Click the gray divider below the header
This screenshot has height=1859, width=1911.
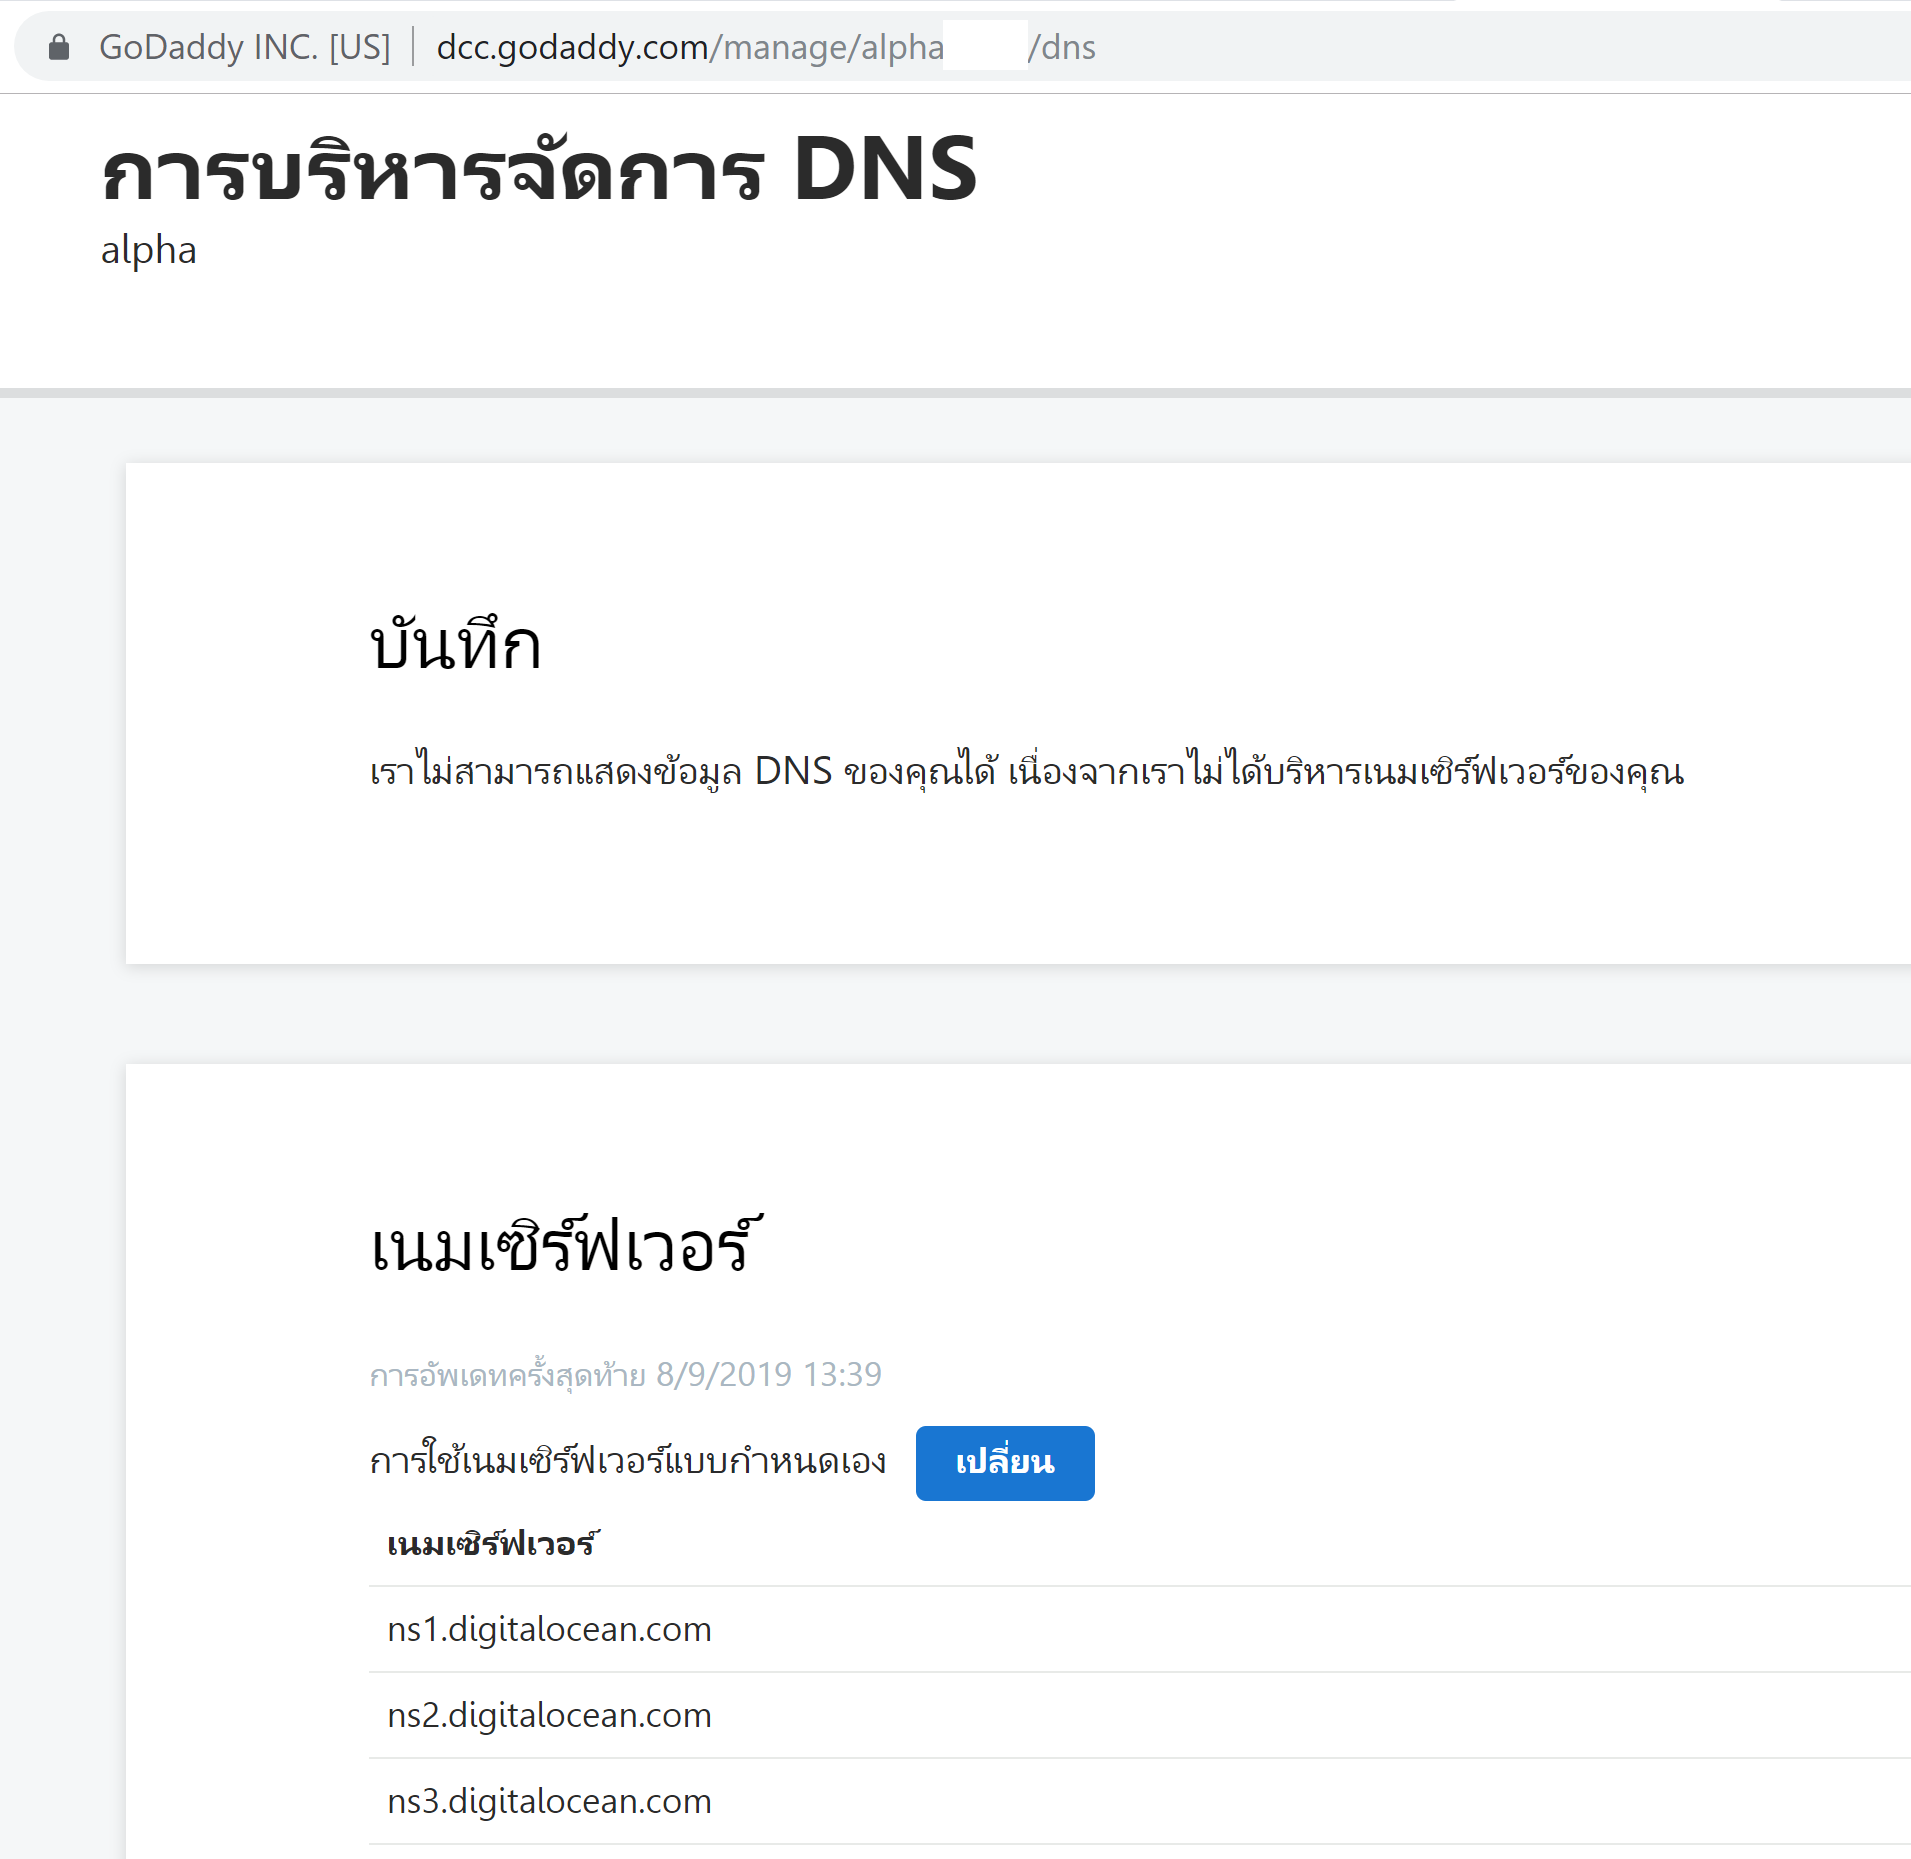pos(955,393)
